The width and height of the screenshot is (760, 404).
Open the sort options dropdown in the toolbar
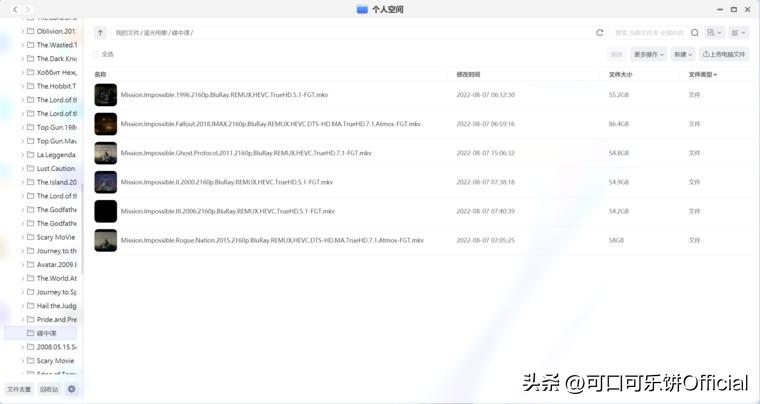pos(714,32)
